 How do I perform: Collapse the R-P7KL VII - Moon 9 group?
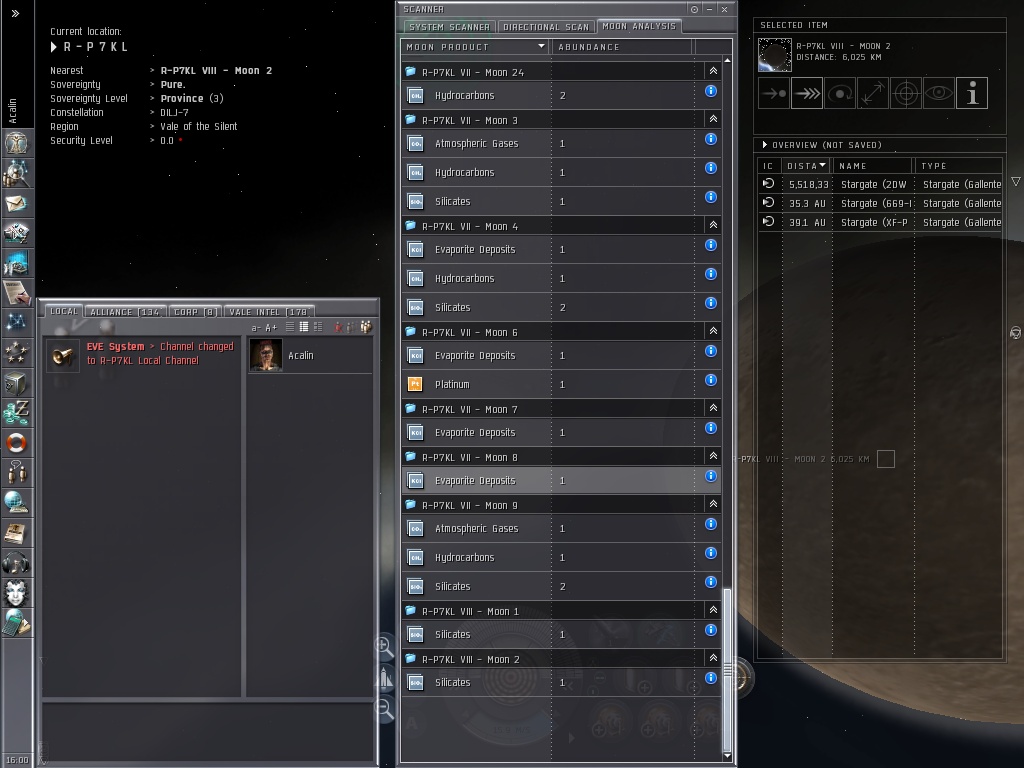(713, 504)
